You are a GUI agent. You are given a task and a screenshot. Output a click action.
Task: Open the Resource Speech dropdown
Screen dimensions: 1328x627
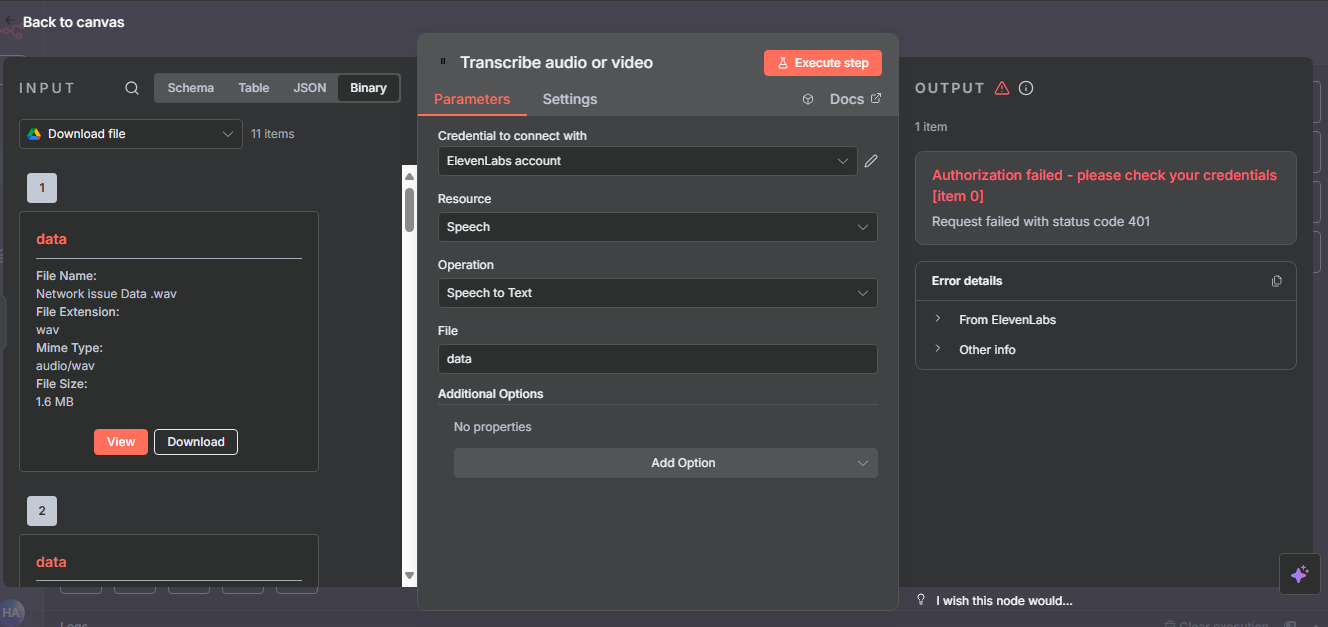click(657, 227)
